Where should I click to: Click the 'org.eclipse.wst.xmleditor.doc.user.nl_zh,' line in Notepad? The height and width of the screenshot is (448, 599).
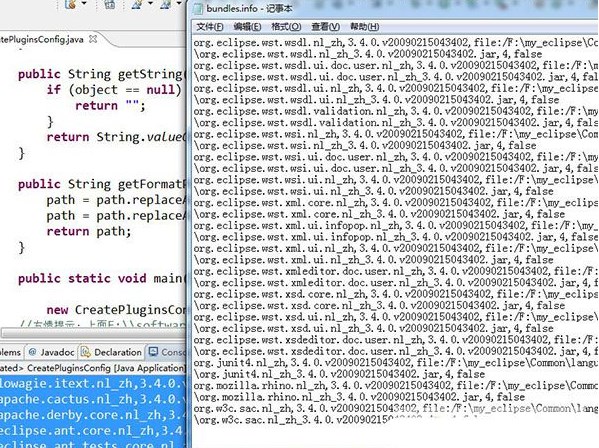(395, 271)
